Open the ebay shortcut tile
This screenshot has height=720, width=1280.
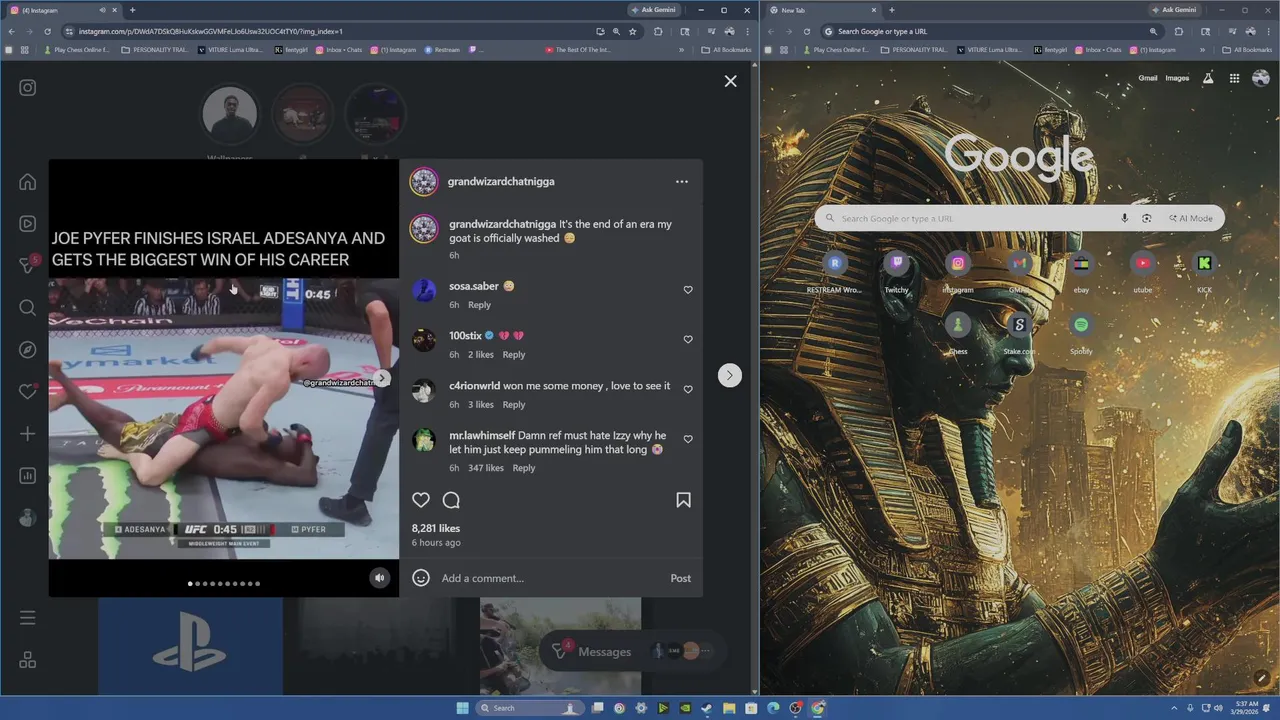coord(1081,271)
